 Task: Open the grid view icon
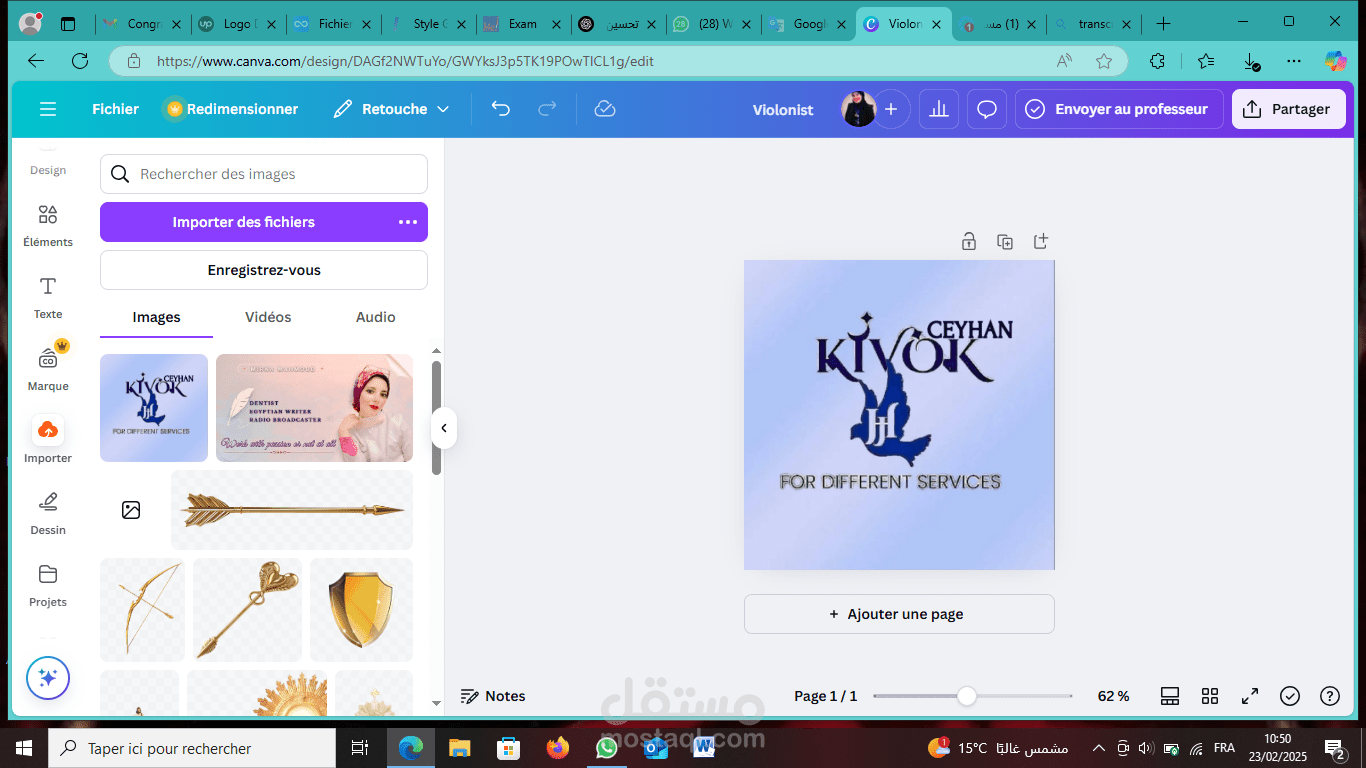click(1210, 696)
